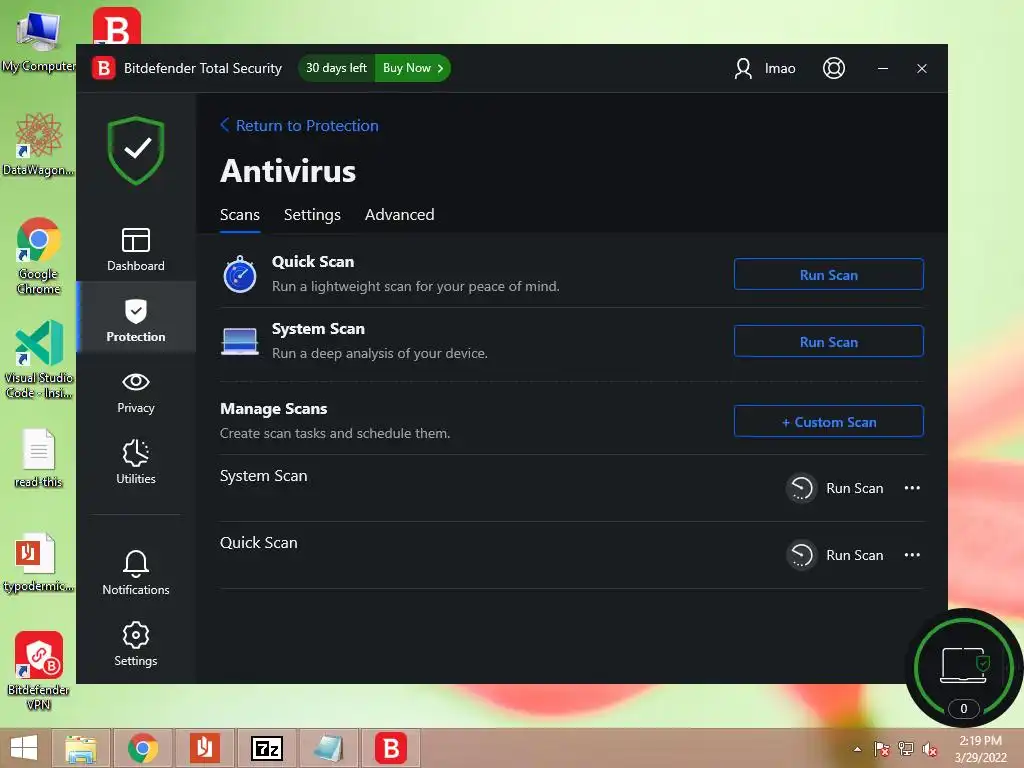Click the Manage Scans heading
Screen dimensions: 1024x768
click(274, 409)
